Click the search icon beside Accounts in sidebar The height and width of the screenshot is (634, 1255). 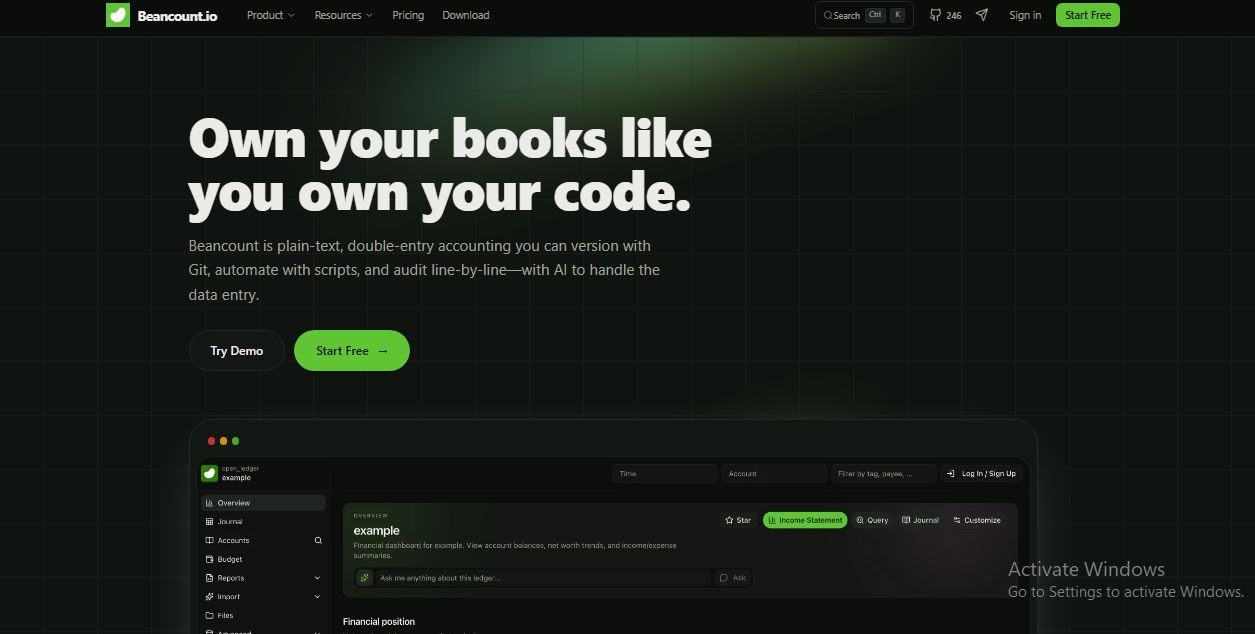pos(318,540)
